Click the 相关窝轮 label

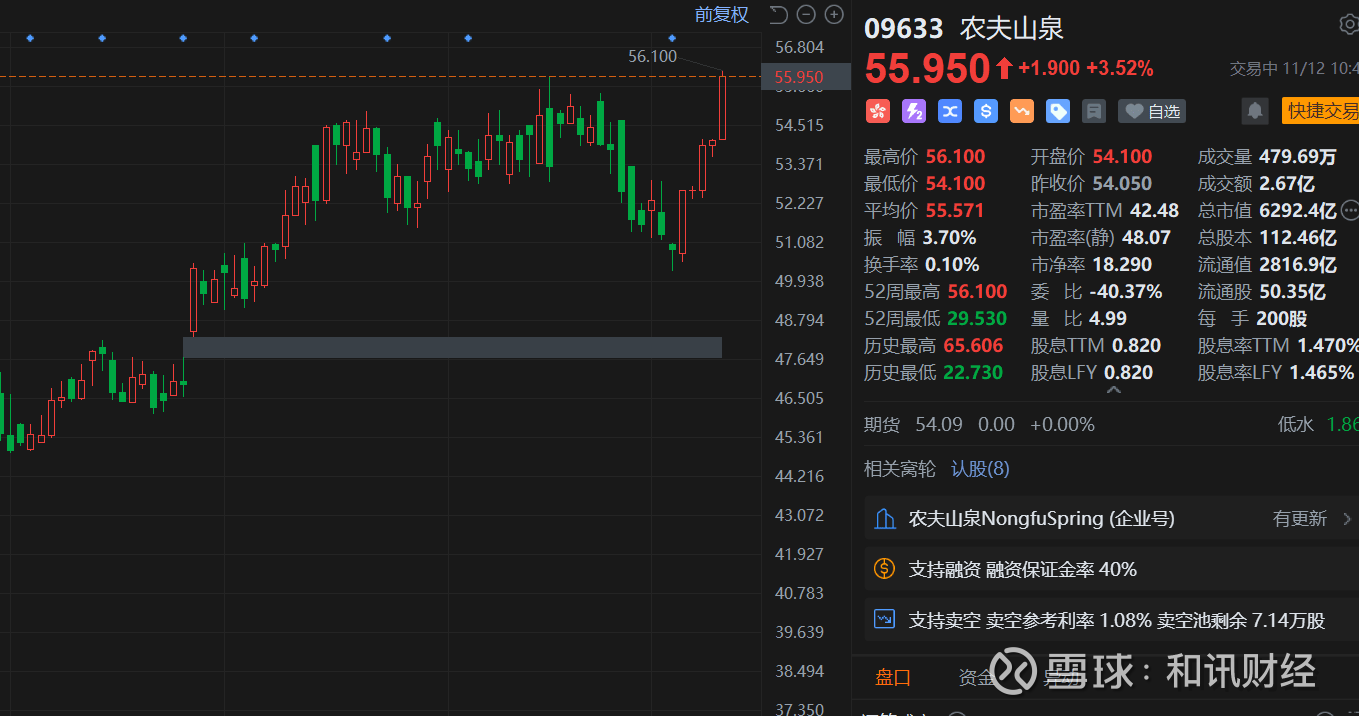click(x=900, y=469)
